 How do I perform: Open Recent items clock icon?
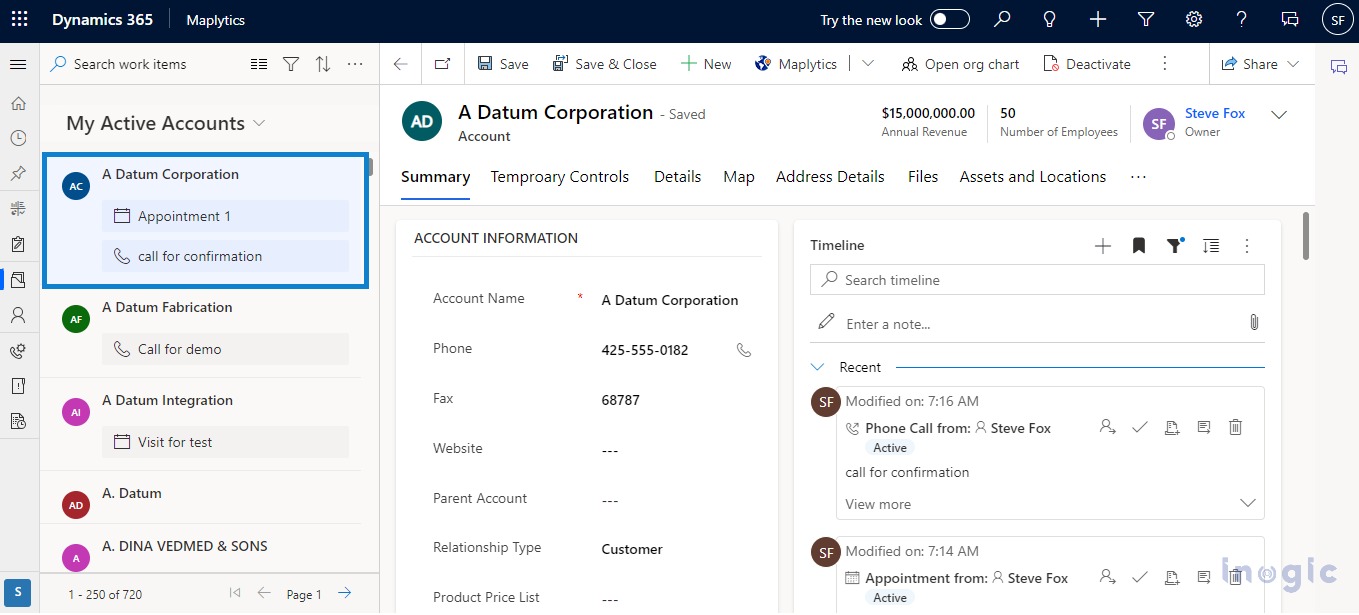18,138
